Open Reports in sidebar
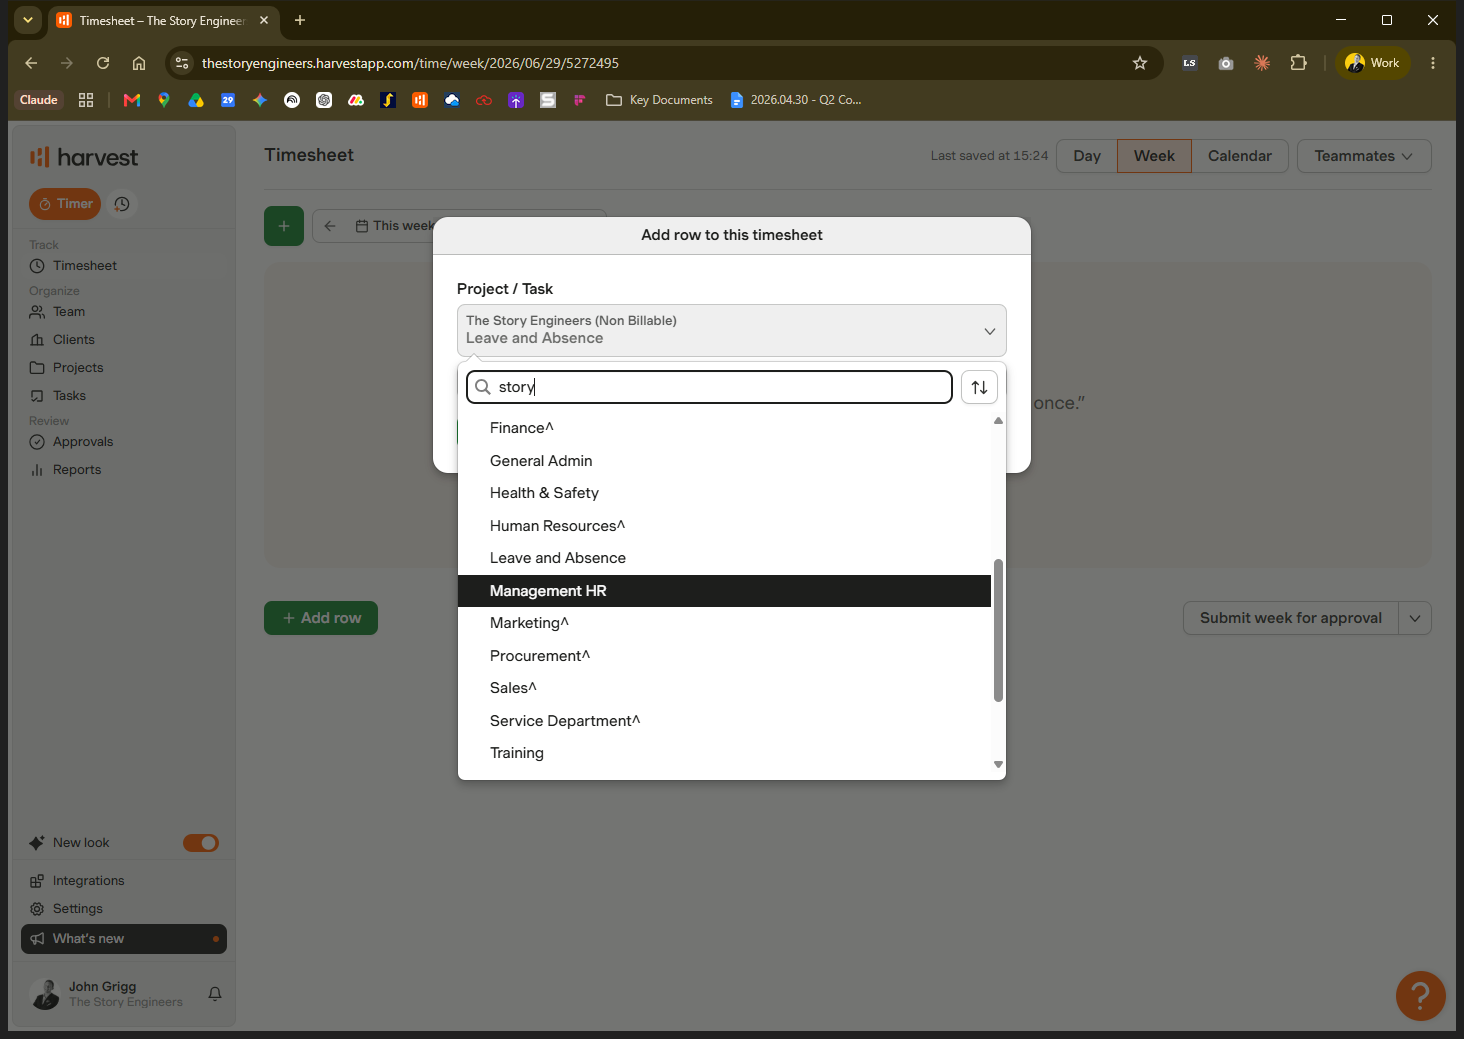The height and width of the screenshot is (1039, 1464). 76,470
